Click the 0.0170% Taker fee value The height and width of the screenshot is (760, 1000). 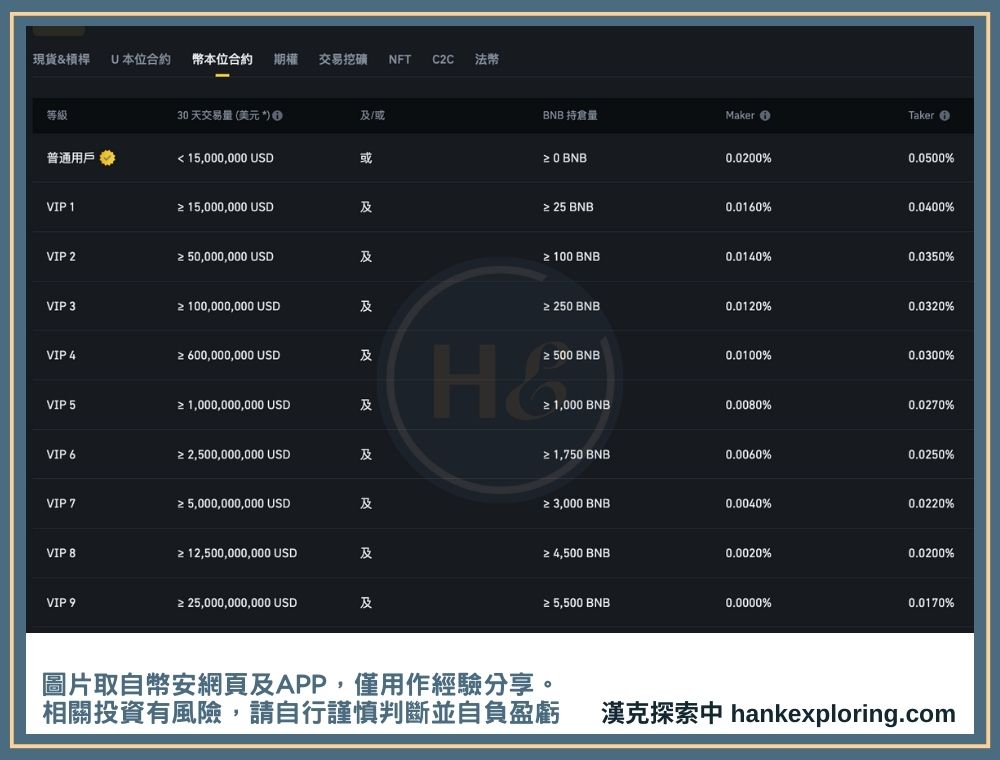point(931,603)
